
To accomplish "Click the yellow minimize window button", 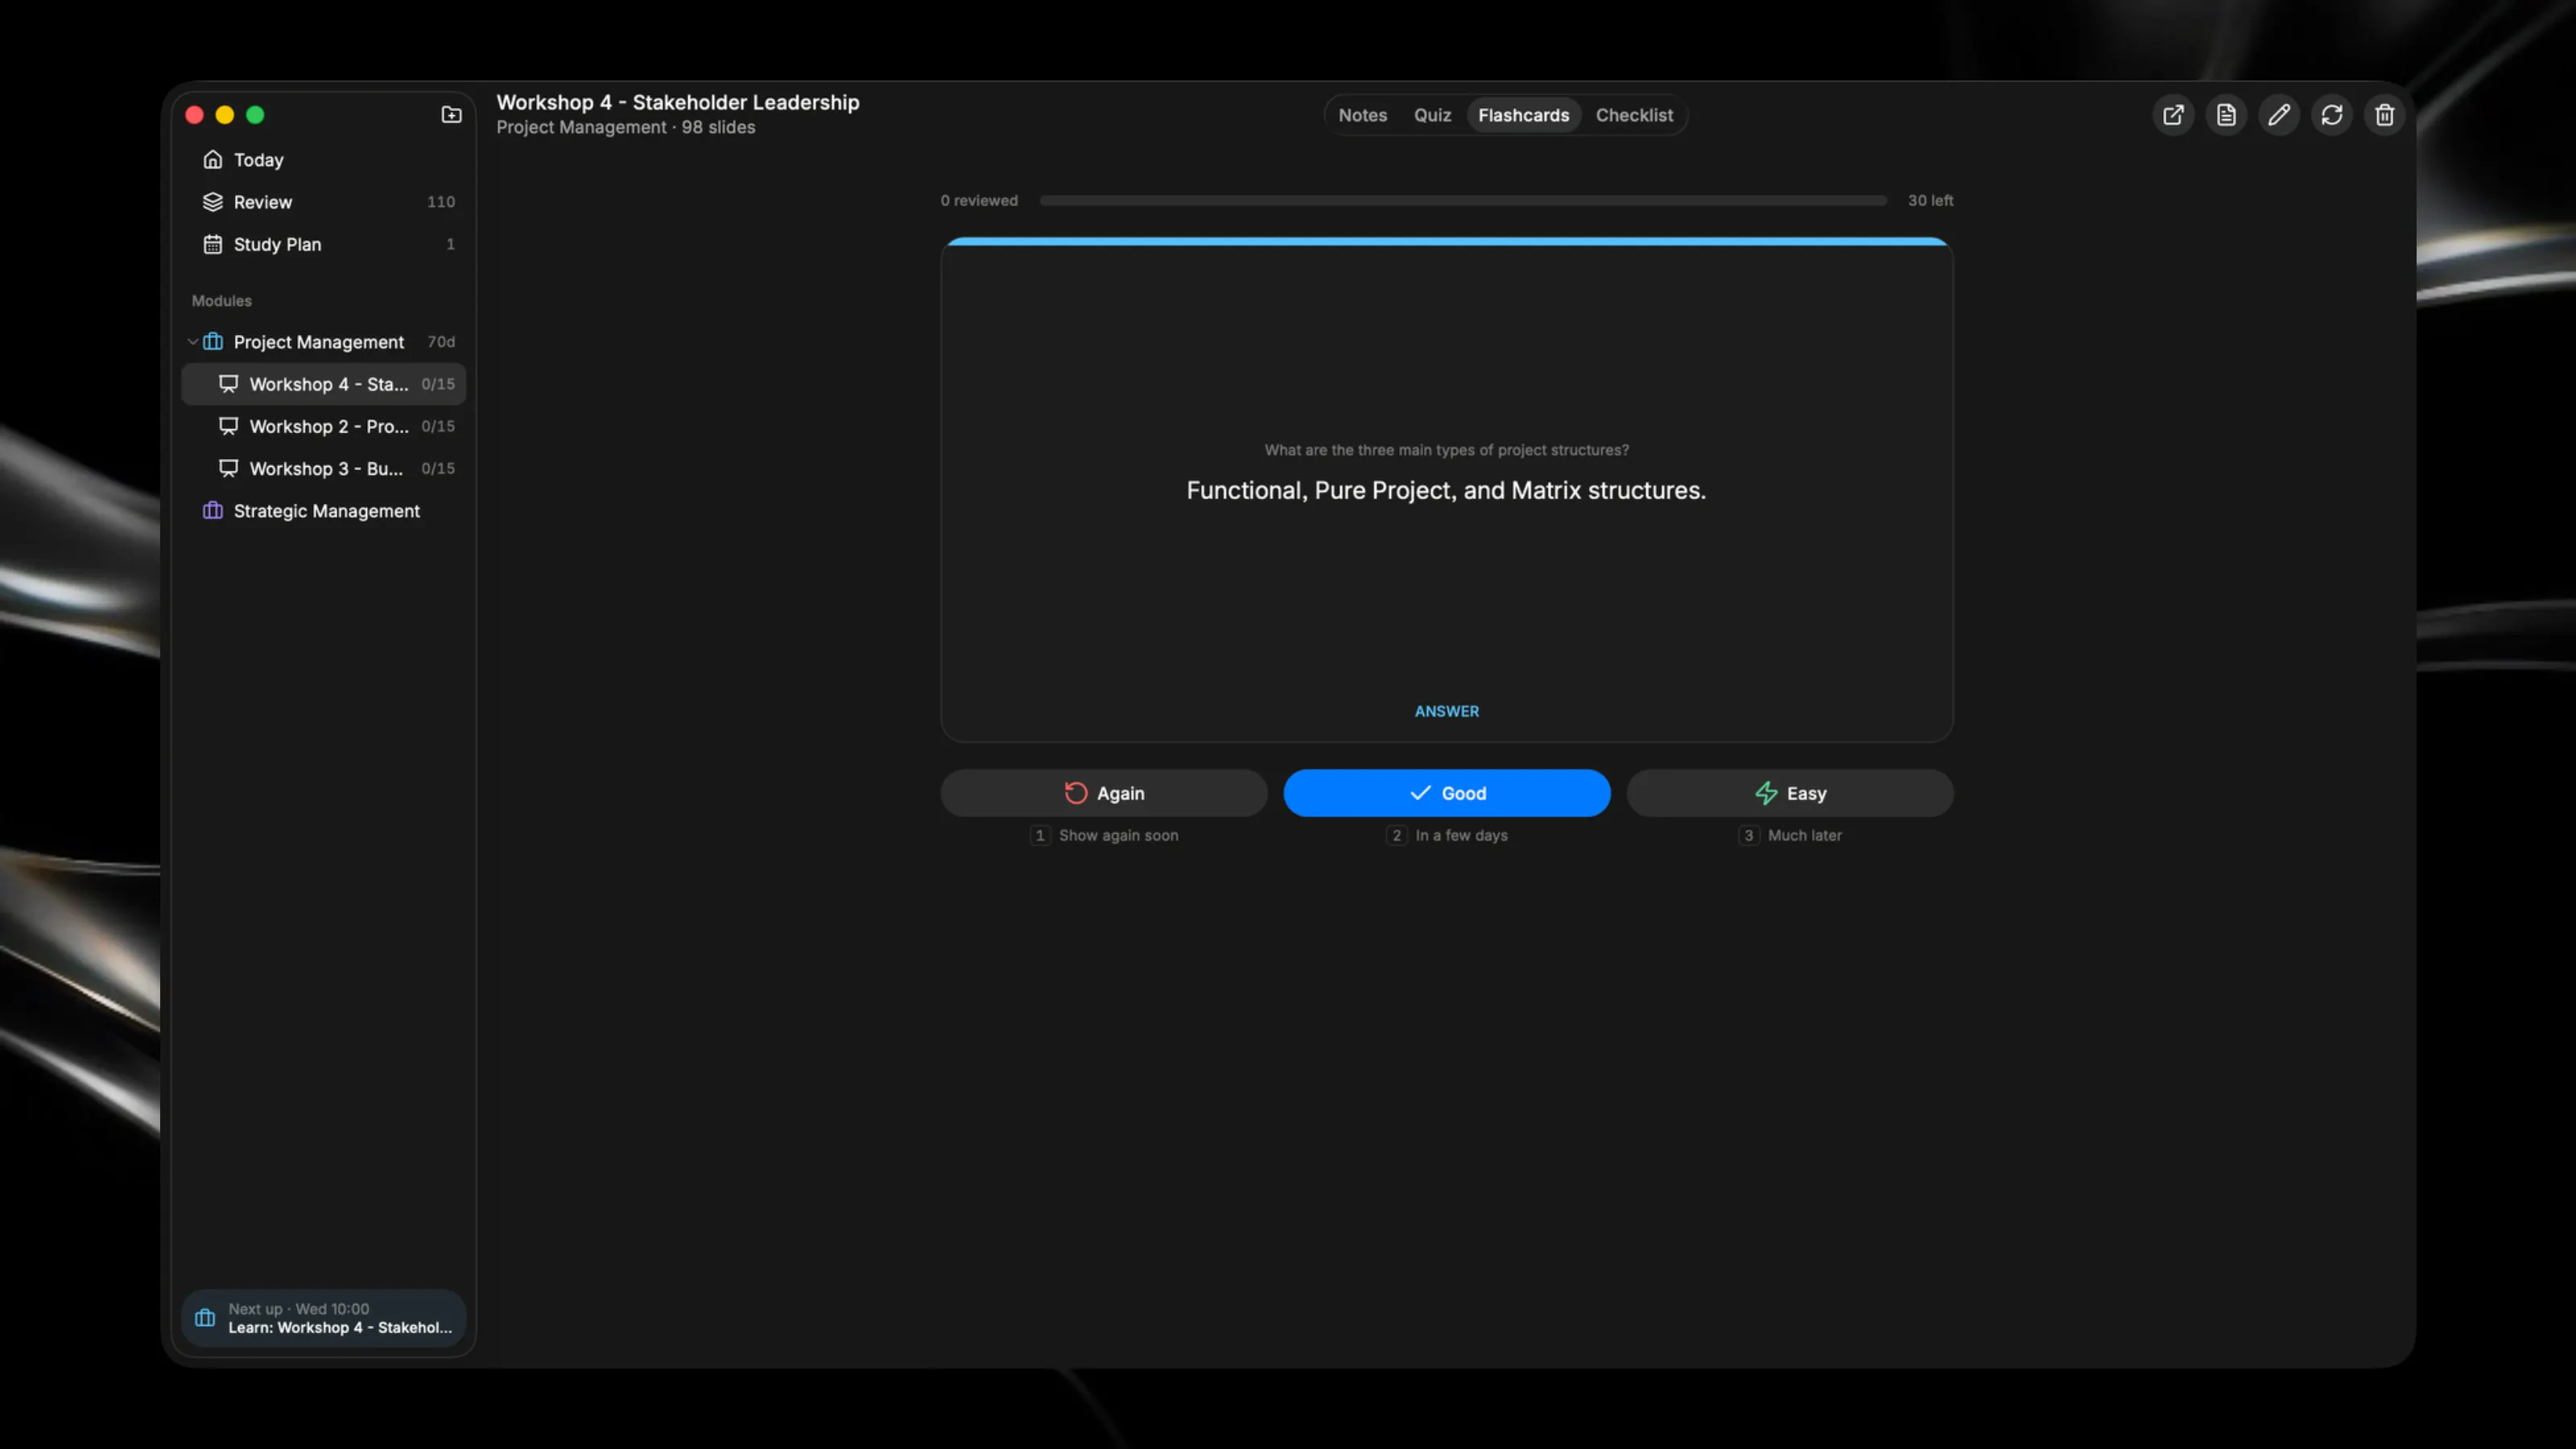I will pos(225,115).
